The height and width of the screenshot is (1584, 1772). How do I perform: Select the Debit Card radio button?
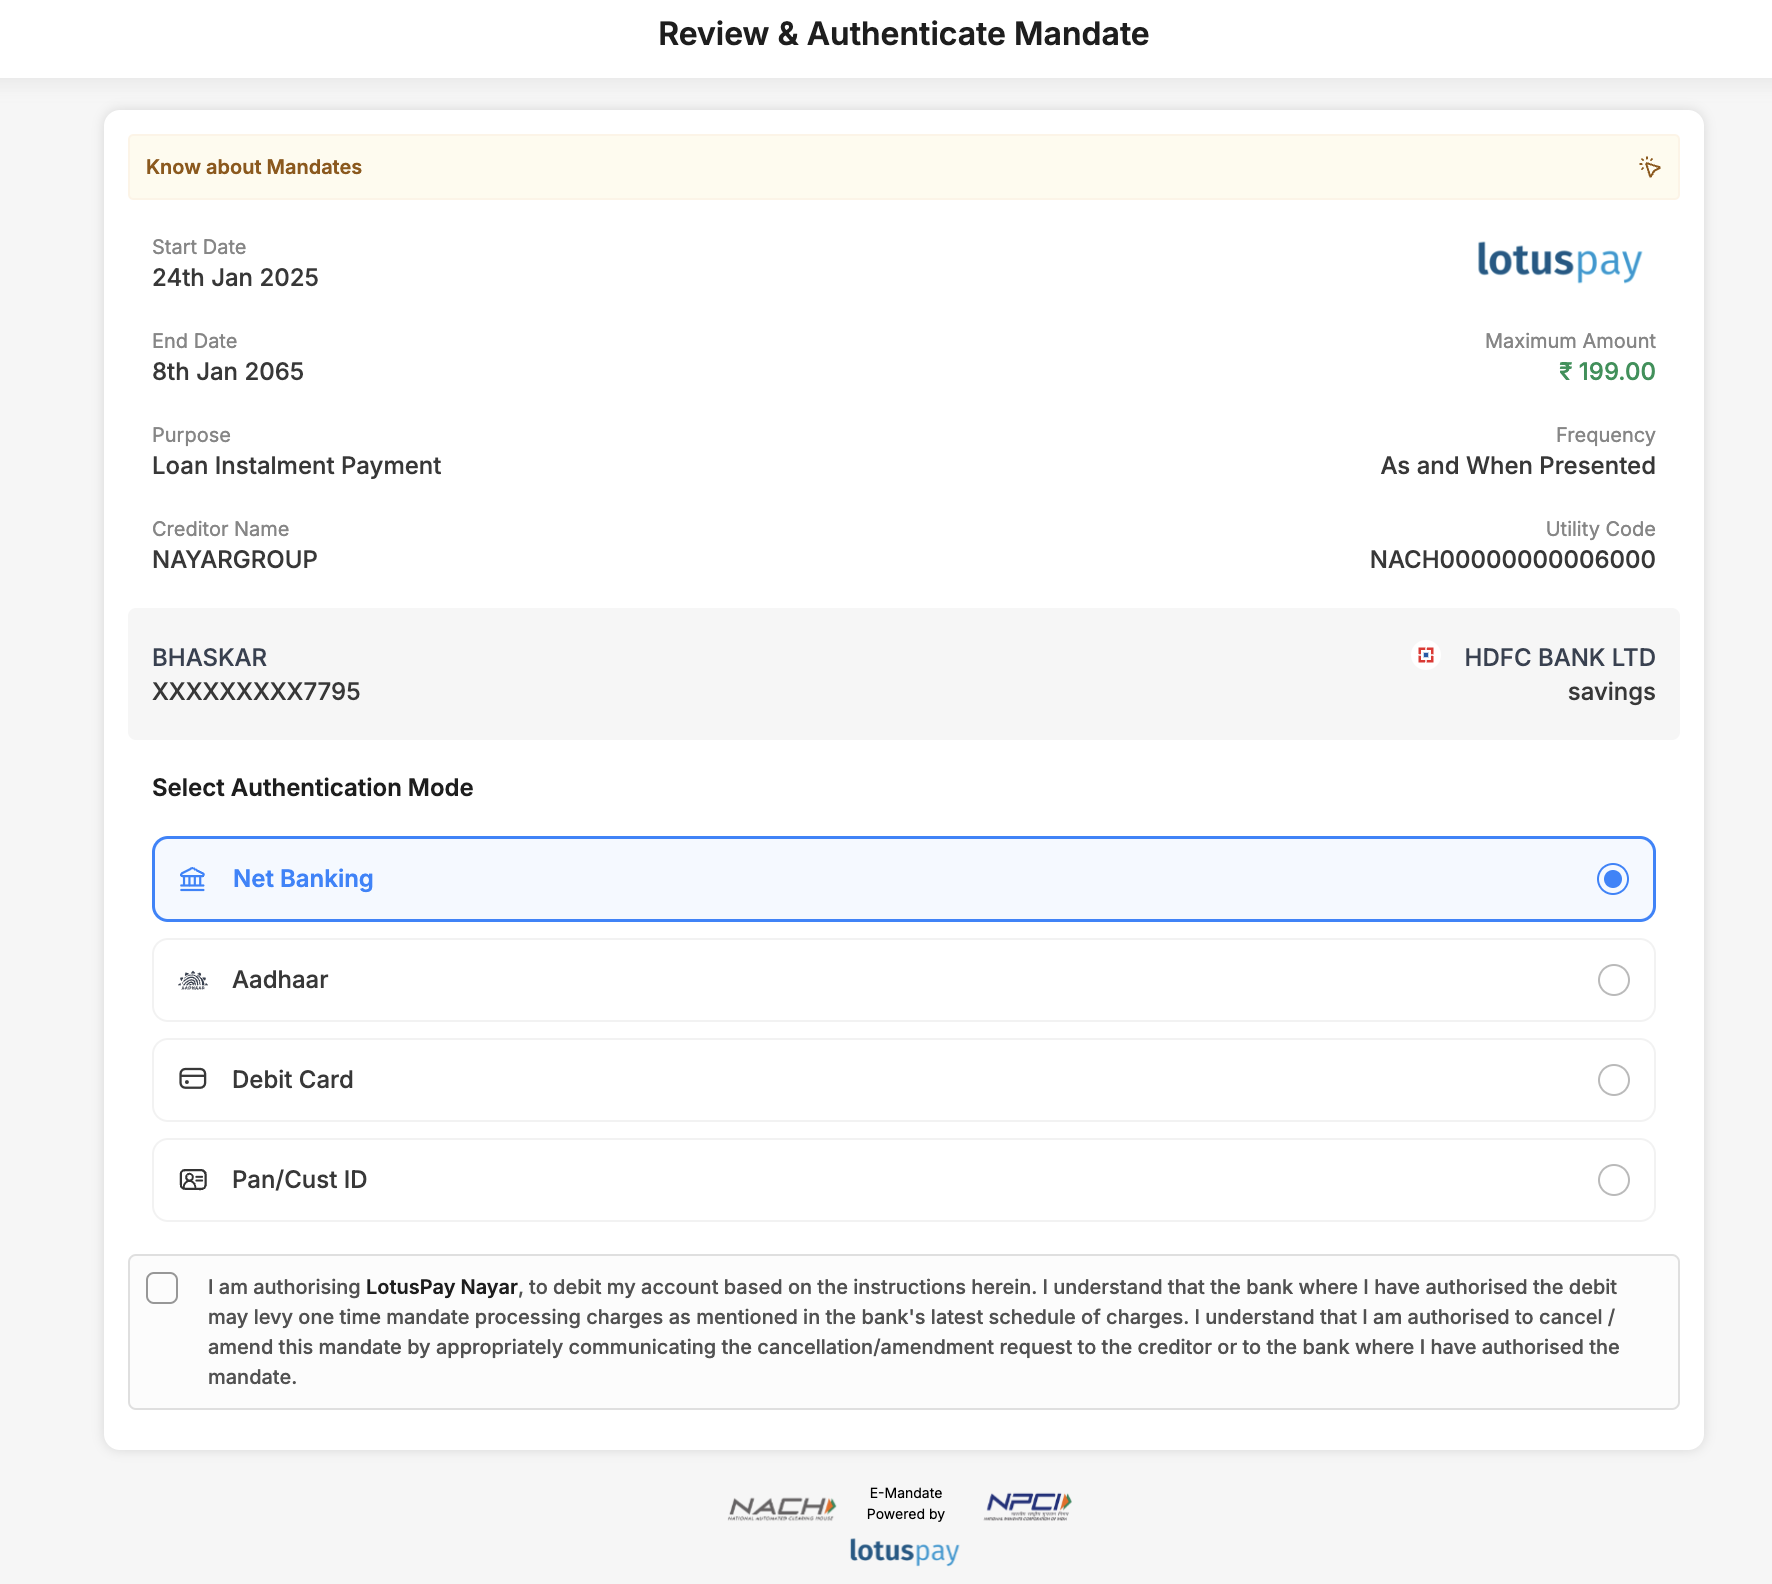coord(1613,1080)
